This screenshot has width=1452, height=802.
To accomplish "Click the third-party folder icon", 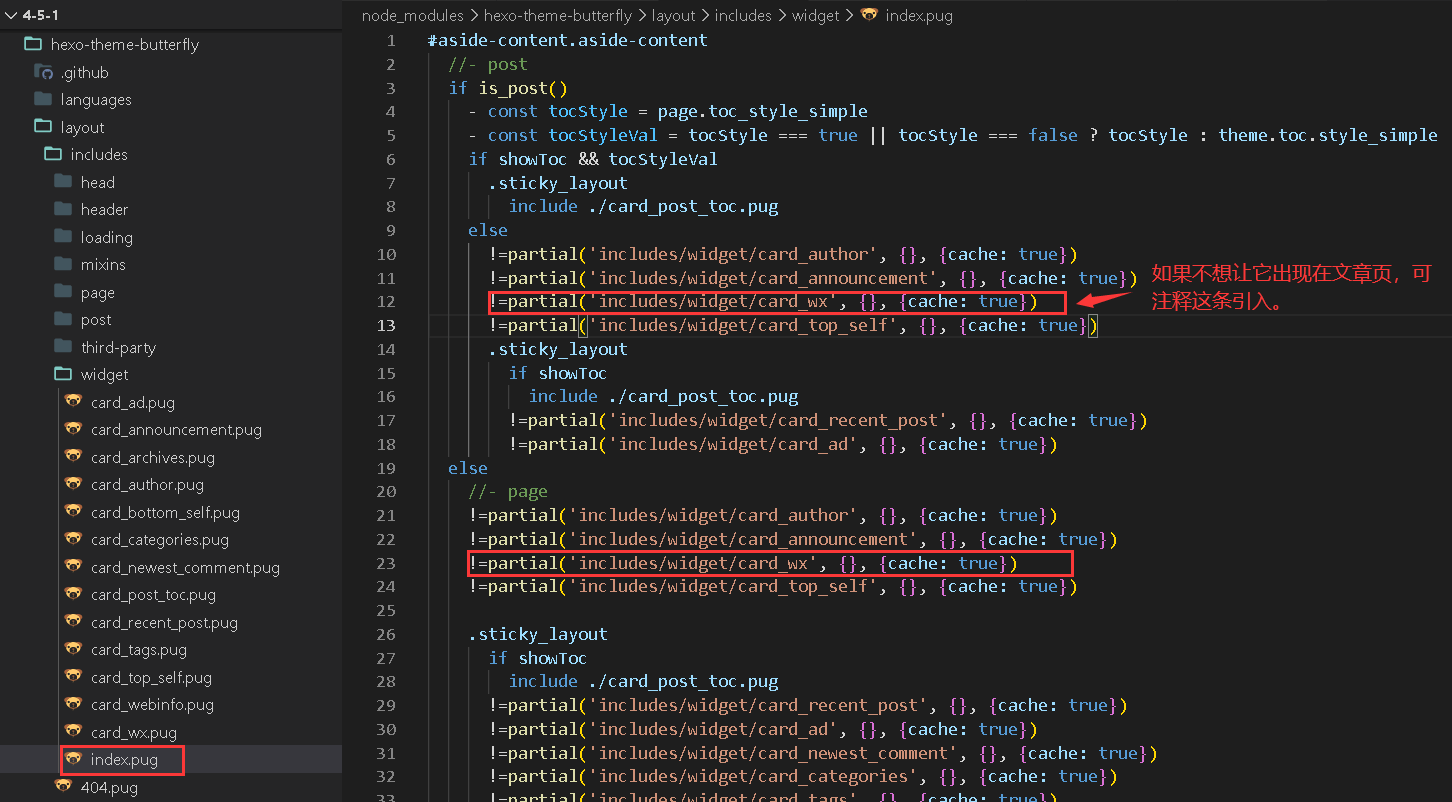I will tap(63, 347).
